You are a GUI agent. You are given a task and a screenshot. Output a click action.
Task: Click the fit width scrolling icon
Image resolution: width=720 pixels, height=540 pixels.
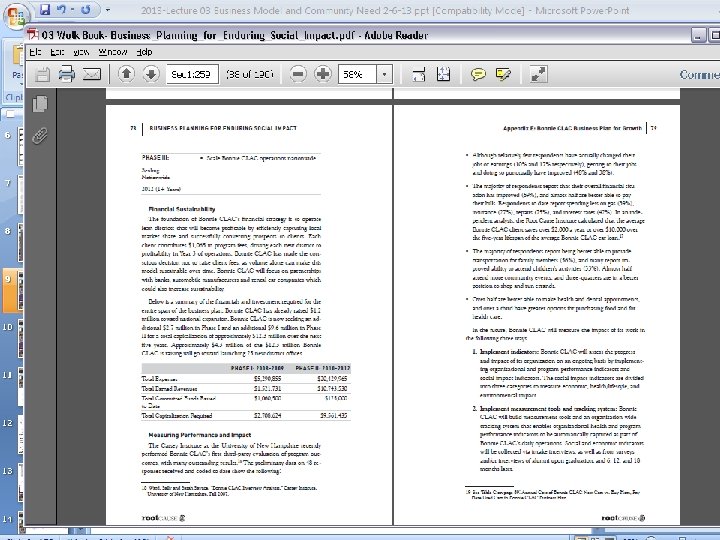(x=419, y=74)
